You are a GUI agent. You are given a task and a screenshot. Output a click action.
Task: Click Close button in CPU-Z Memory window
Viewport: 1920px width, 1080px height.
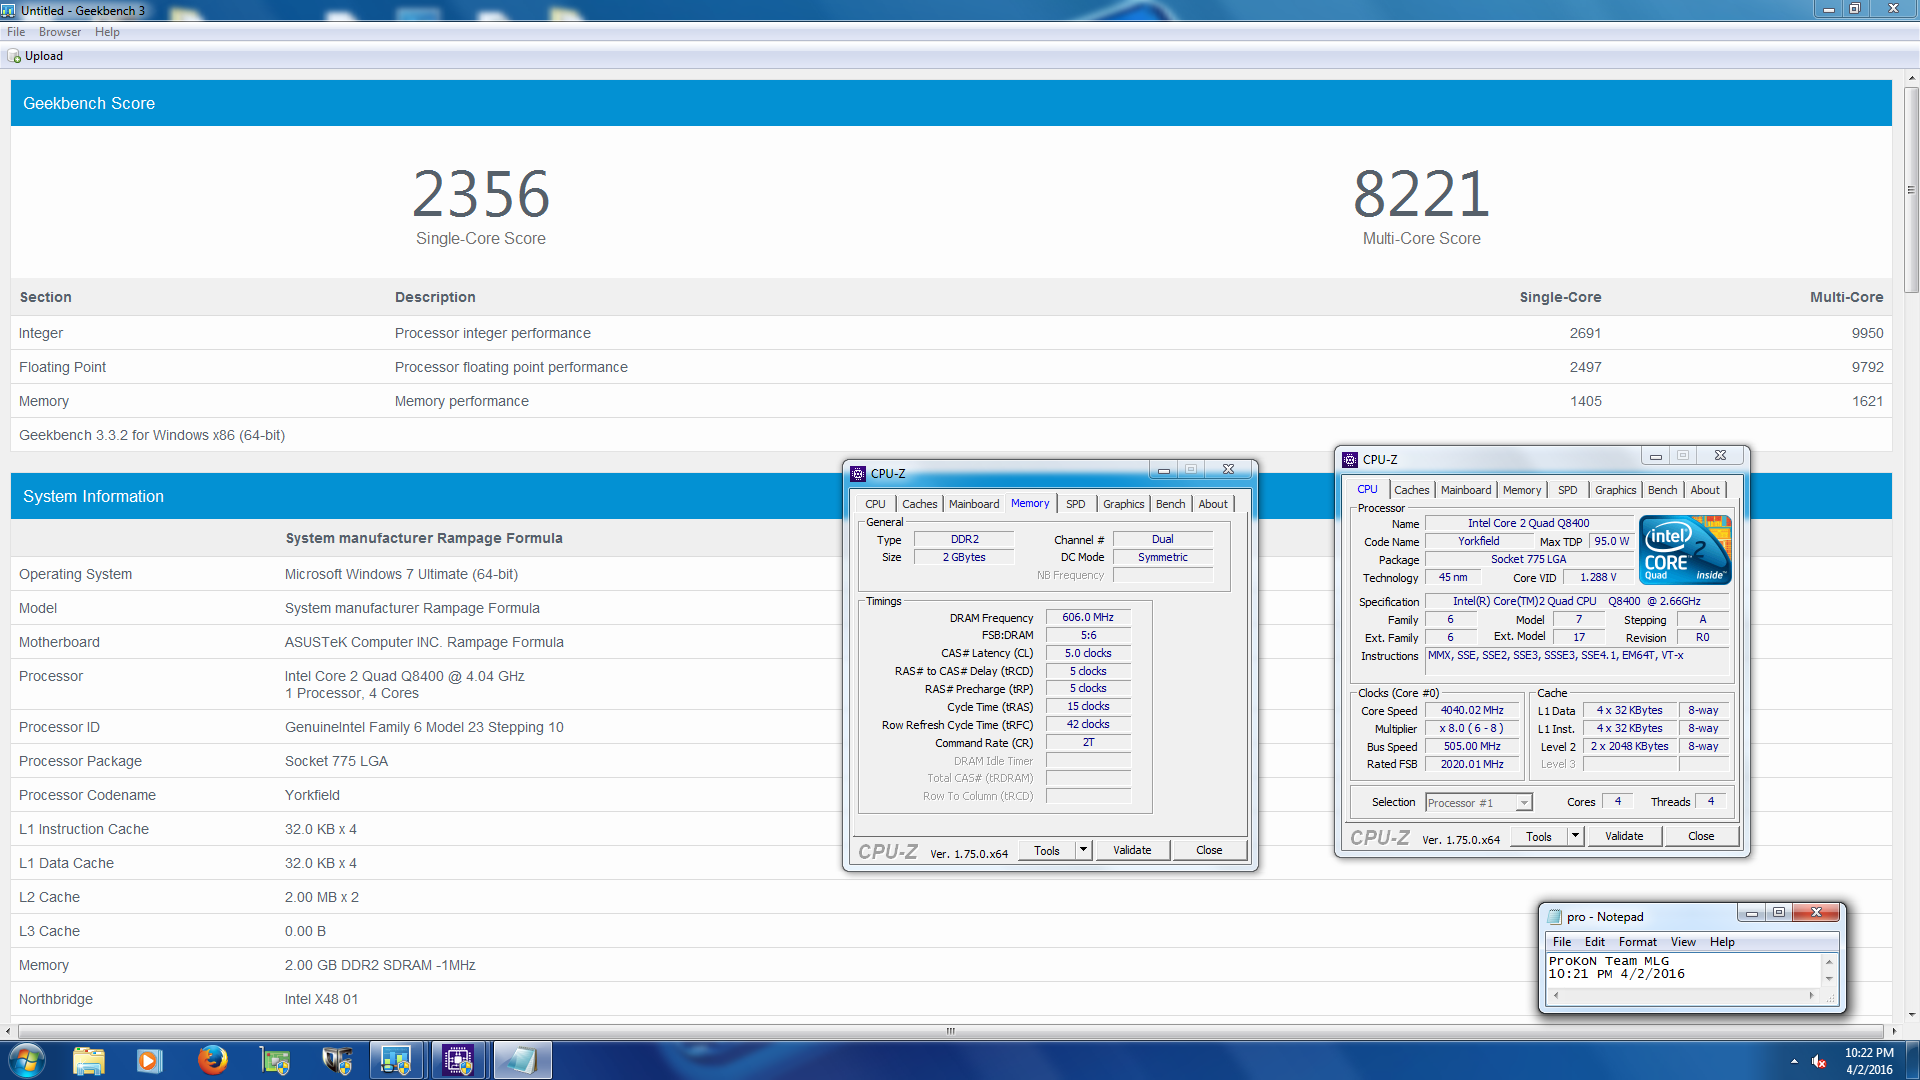pos(1209,850)
